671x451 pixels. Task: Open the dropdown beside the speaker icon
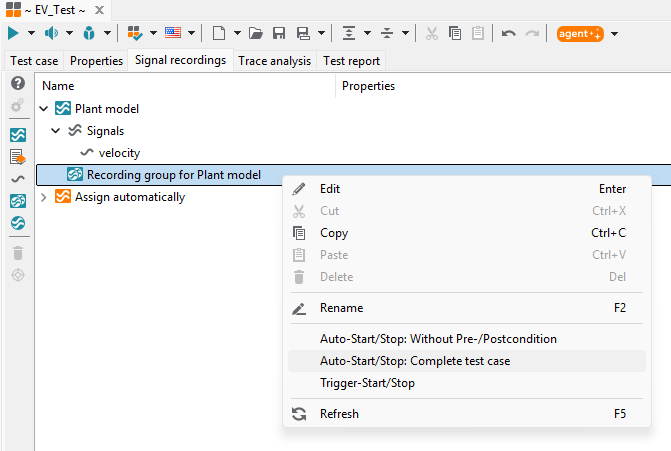[69, 33]
